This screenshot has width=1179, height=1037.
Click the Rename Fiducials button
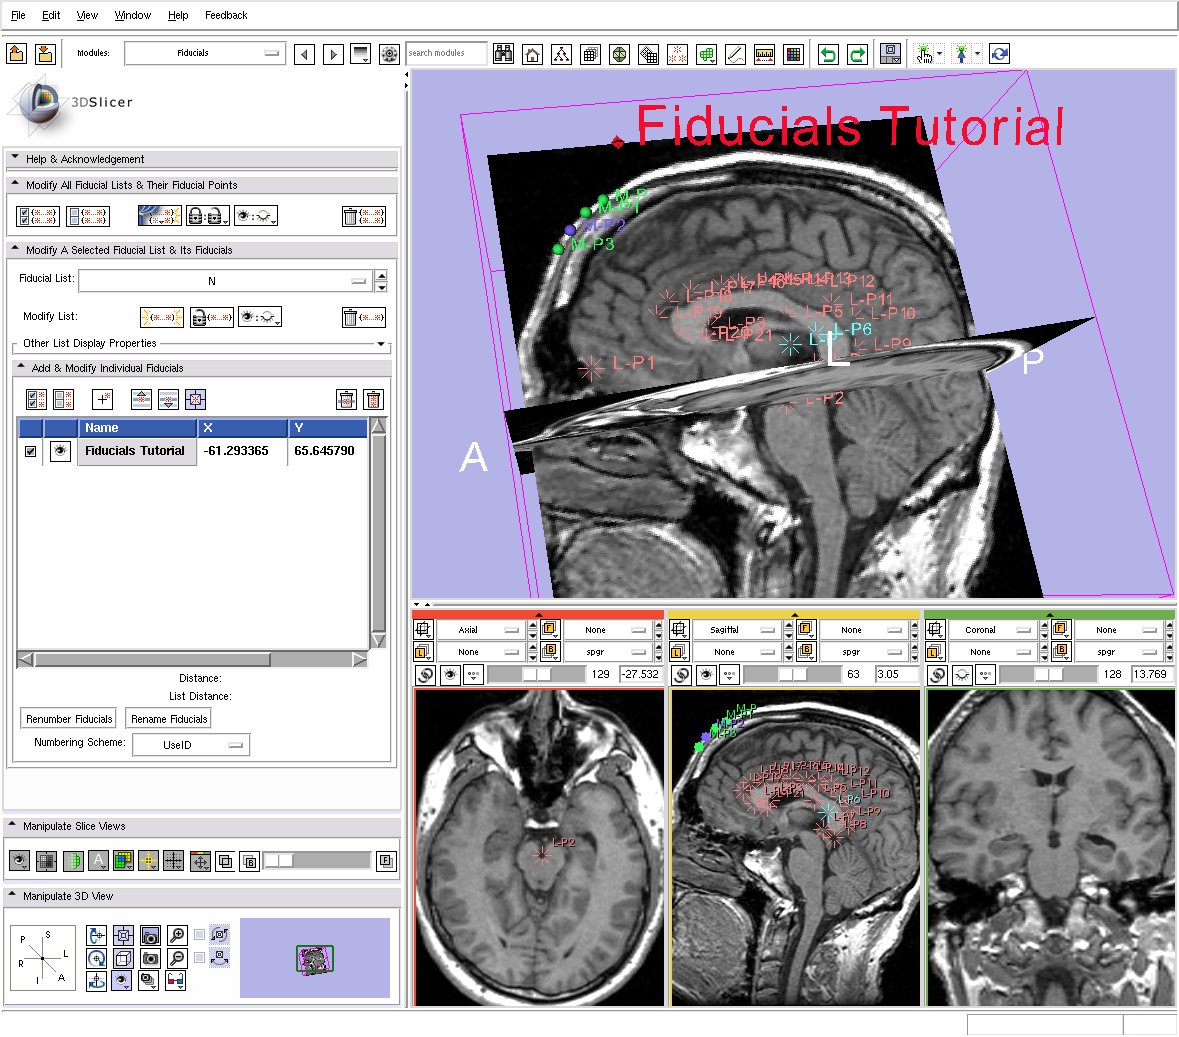pos(169,719)
